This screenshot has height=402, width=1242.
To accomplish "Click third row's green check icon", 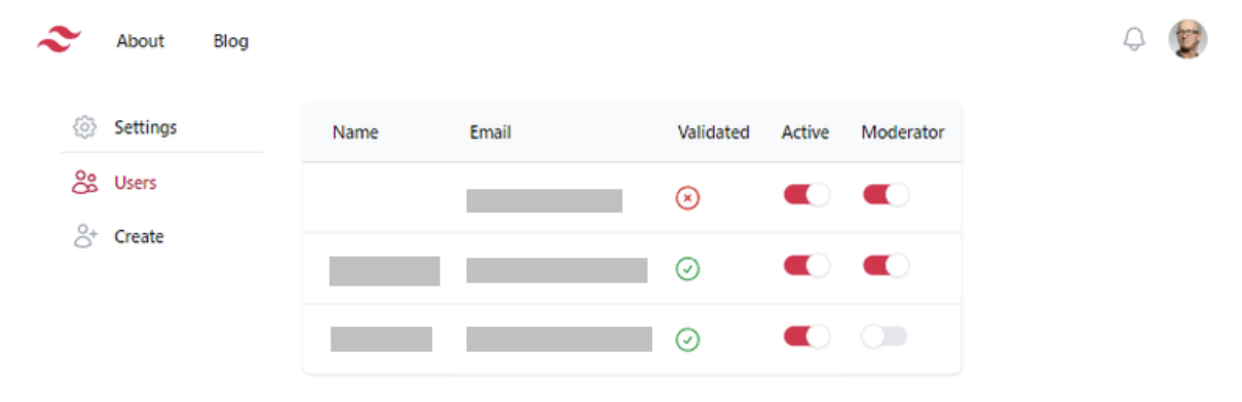I will 687,340.
